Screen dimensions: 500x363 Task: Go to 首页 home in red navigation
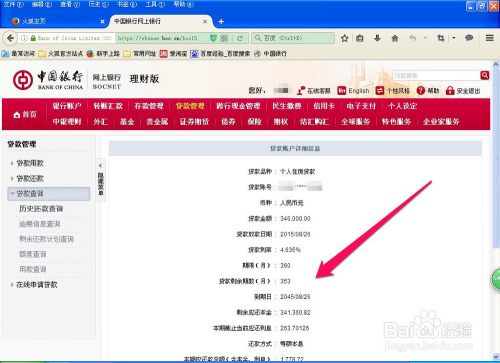click(25, 114)
